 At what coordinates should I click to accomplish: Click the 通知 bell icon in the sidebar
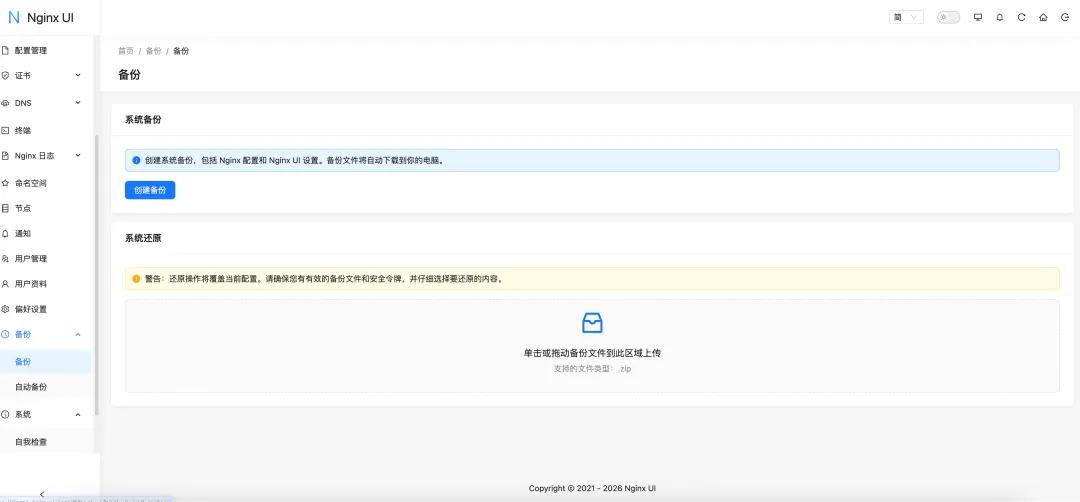[5, 233]
